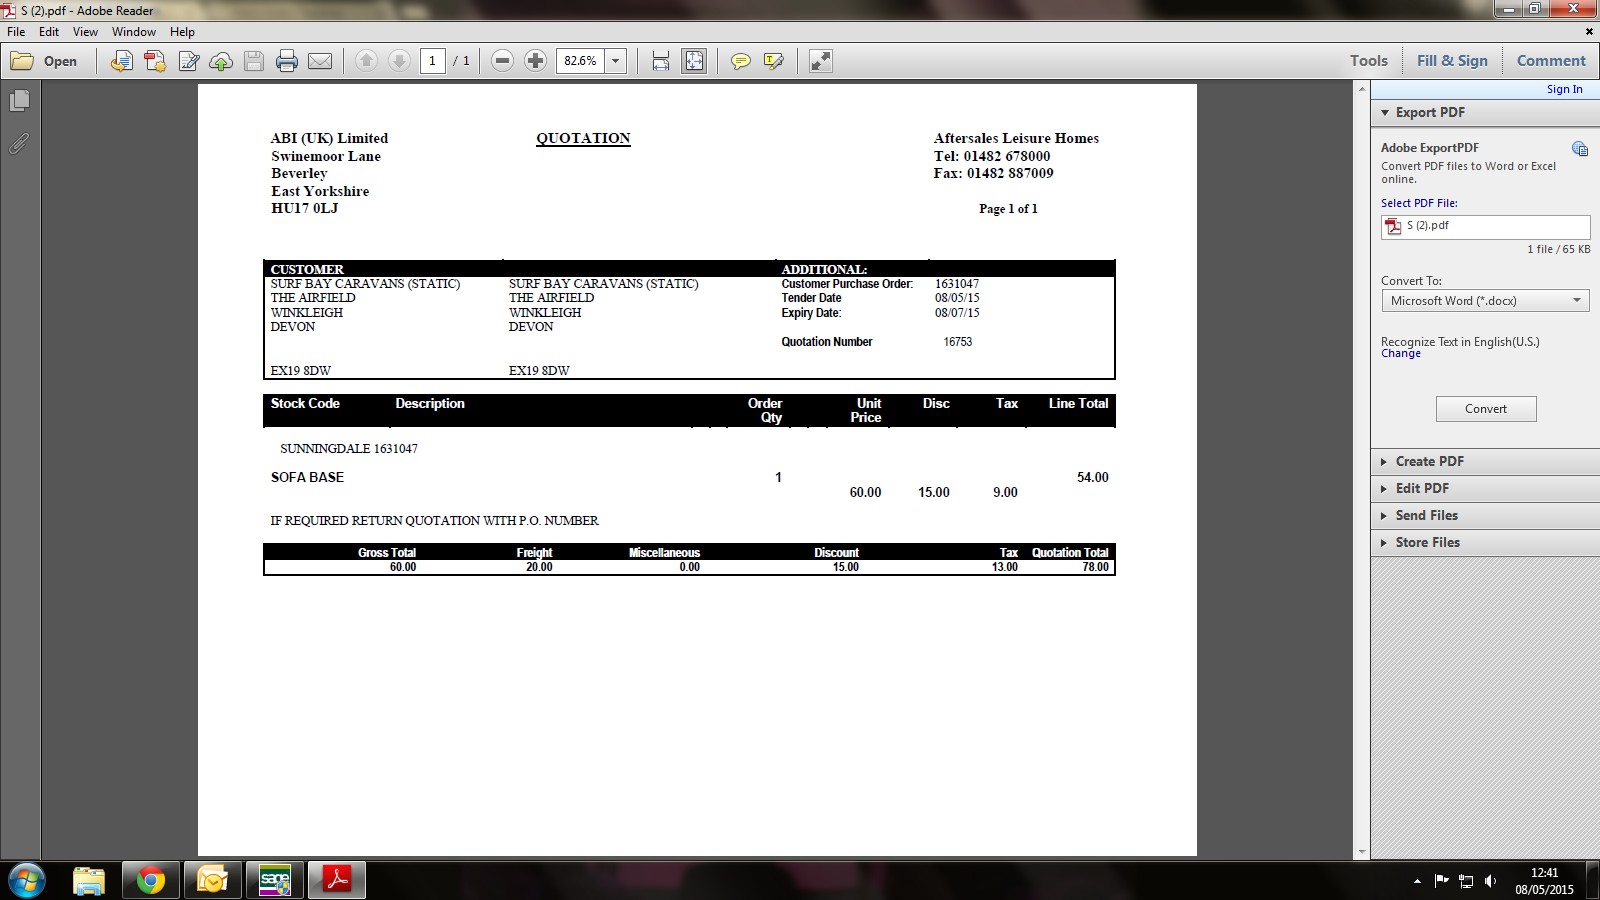This screenshot has height=900, width=1600.
Task: Click the Customer Purchase Order number 1631047
Action: click(x=957, y=284)
